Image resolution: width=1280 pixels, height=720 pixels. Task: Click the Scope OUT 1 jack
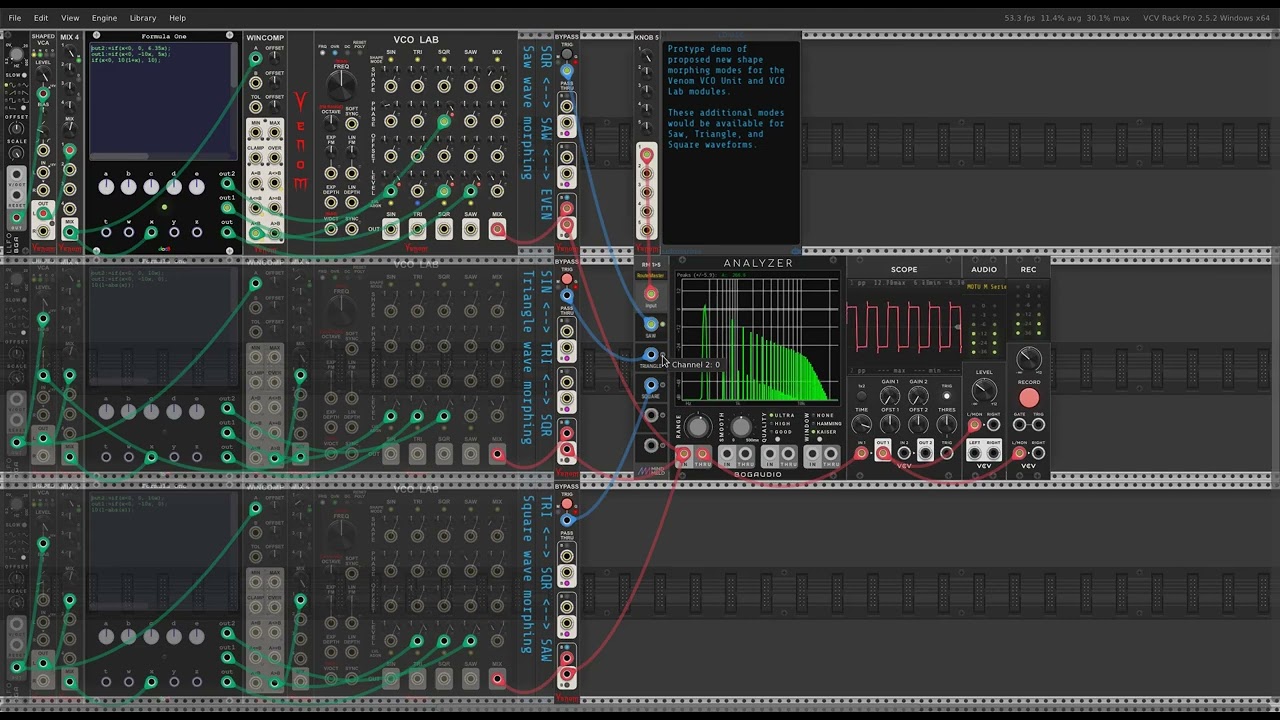883,453
